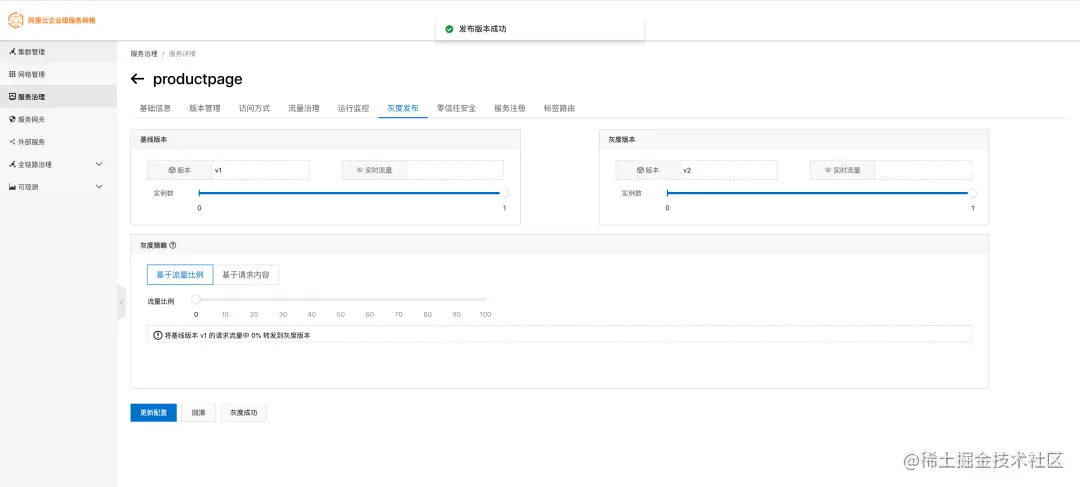Click the 版本 icon in 灰度版本 panel
1080x487 pixels.
coord(640,170)
